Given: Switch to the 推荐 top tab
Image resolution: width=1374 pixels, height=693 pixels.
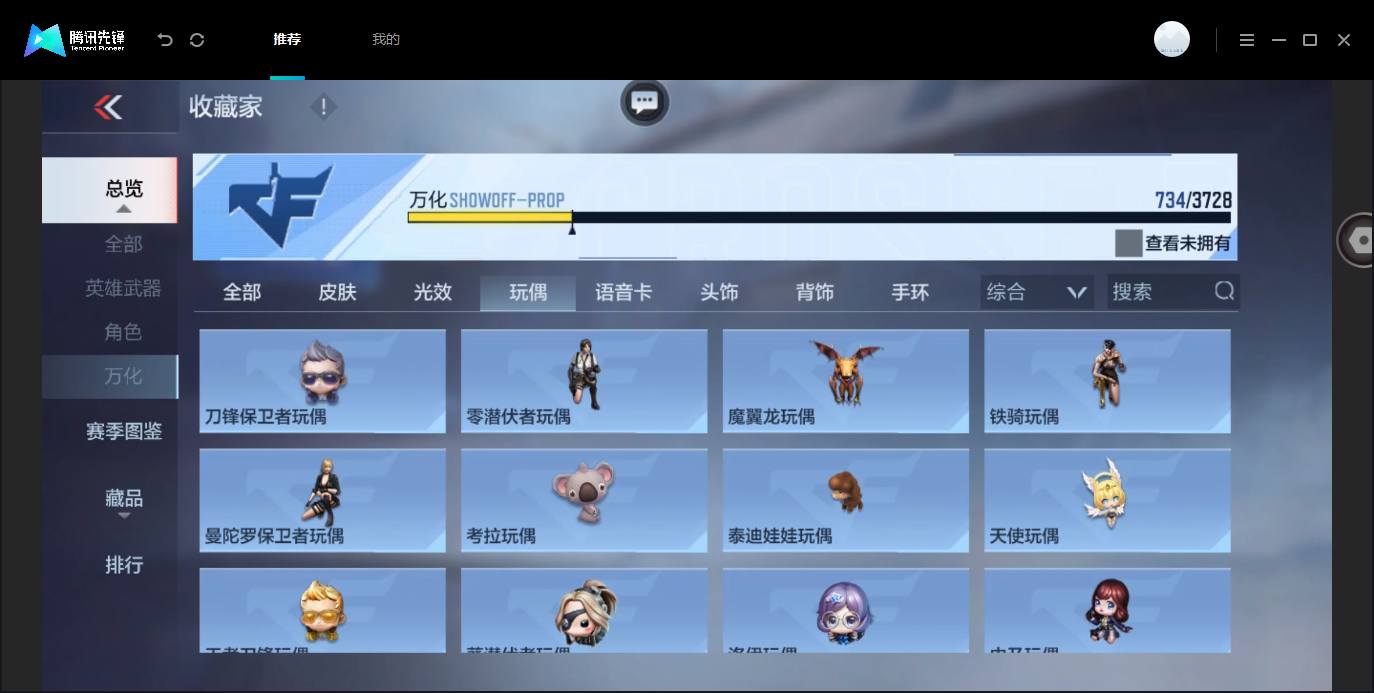Looking at the screenshot, I should [x=287, y=40].
